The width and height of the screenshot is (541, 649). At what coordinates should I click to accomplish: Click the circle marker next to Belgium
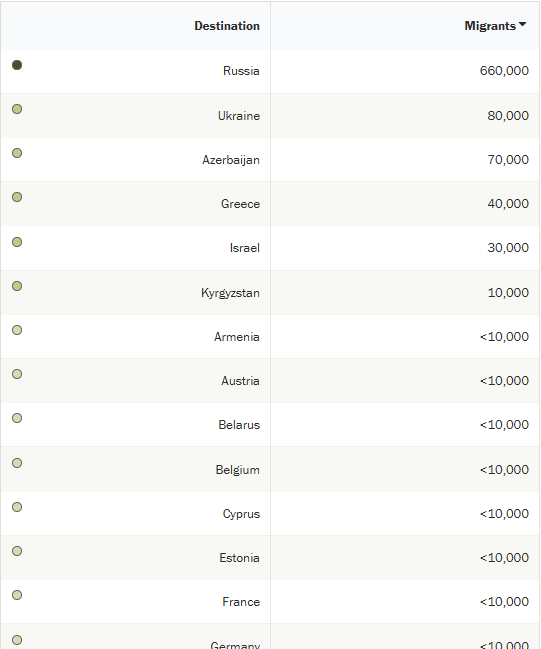tap(17, 463)
